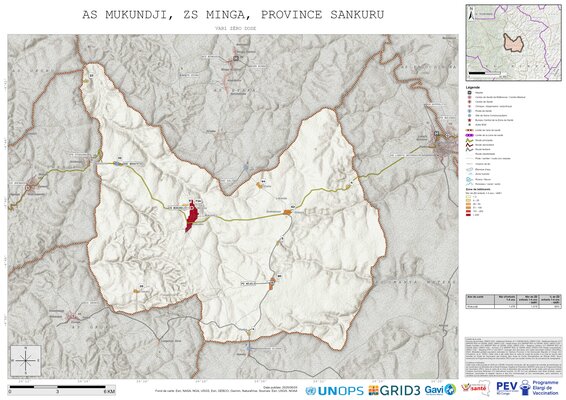Image resolution: width=566 pixels, height=400 pixels.
Task: Click the compass rose on the map
Action: point(26,360)
